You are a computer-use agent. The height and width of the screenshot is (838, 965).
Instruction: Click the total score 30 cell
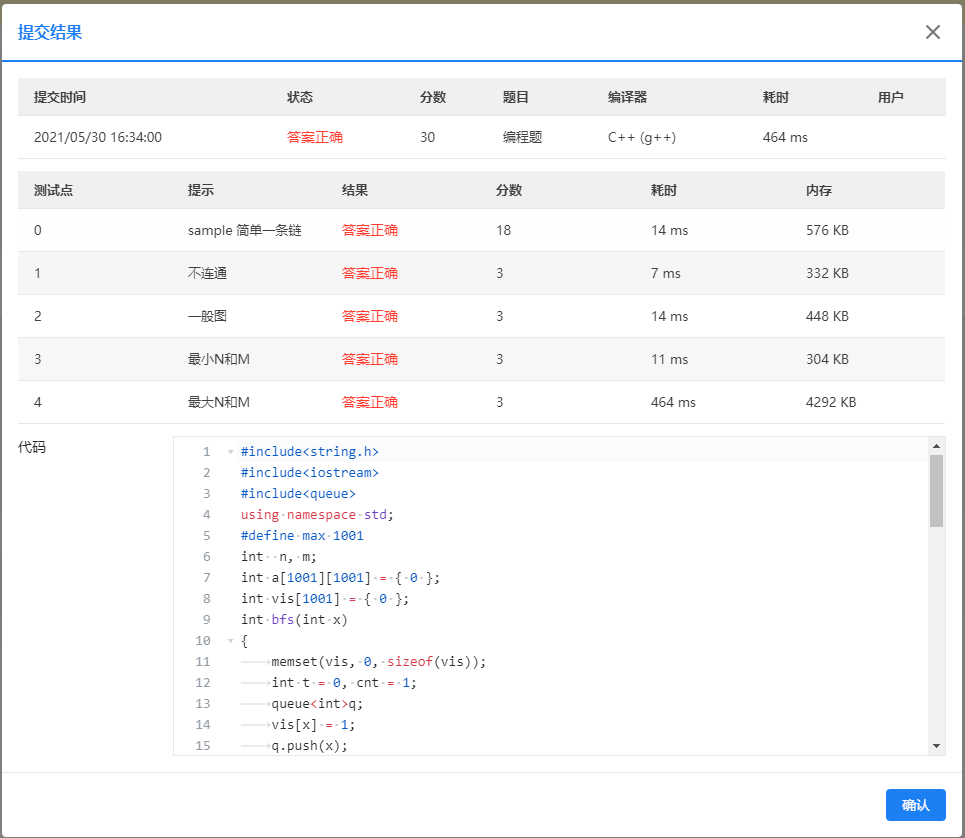[x=428, y=137]
